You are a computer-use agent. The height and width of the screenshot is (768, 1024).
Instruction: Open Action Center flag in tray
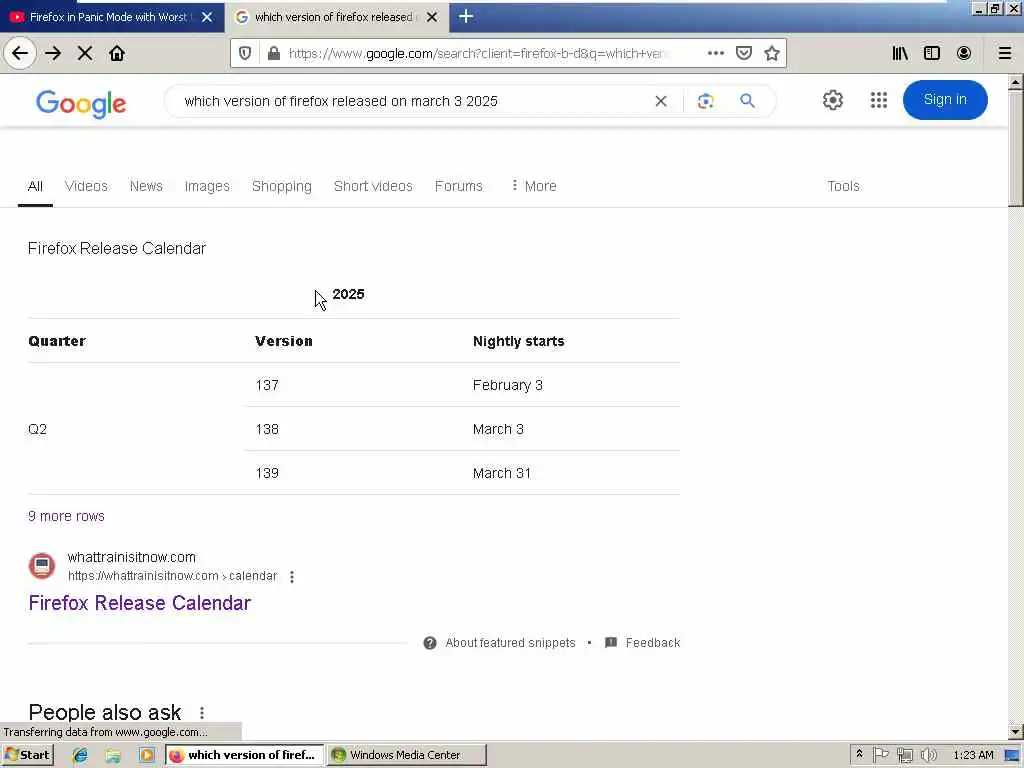click(x=880, y=755)
